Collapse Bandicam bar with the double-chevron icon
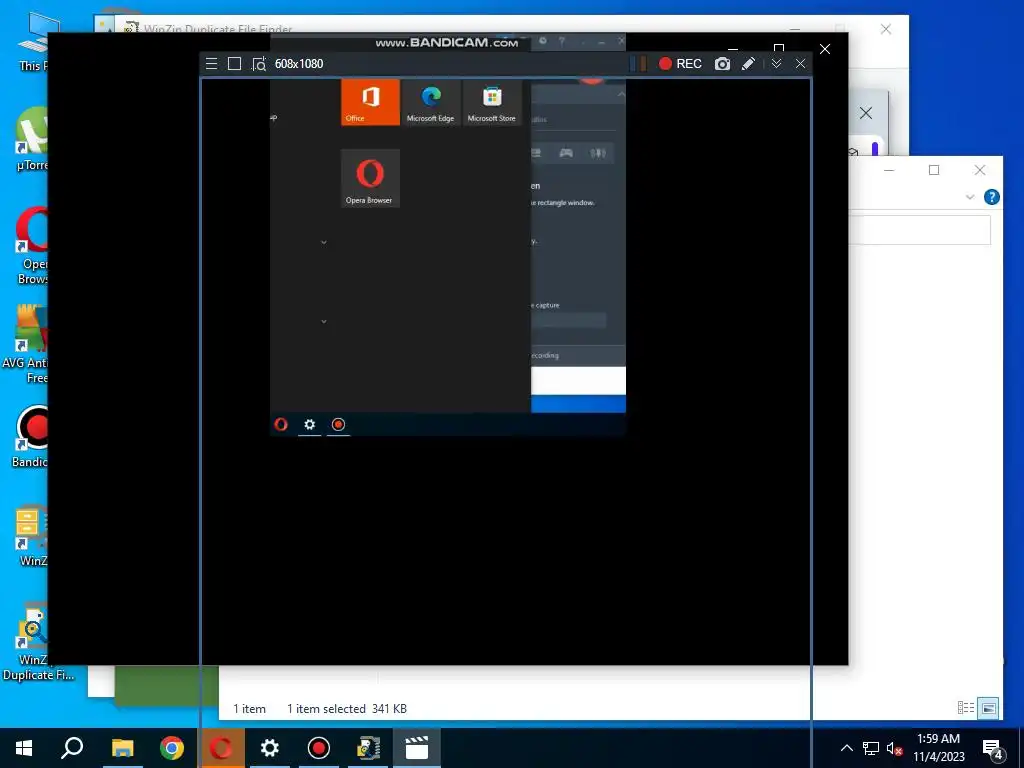This screenshot has height=768, width=1024. [776, 63]
